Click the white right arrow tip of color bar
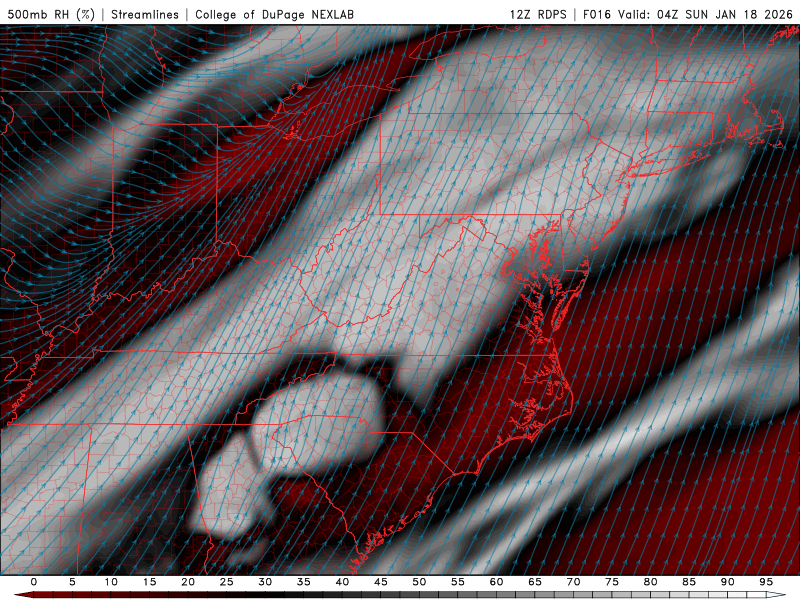The image size is (800, 600). click(777, 595)
